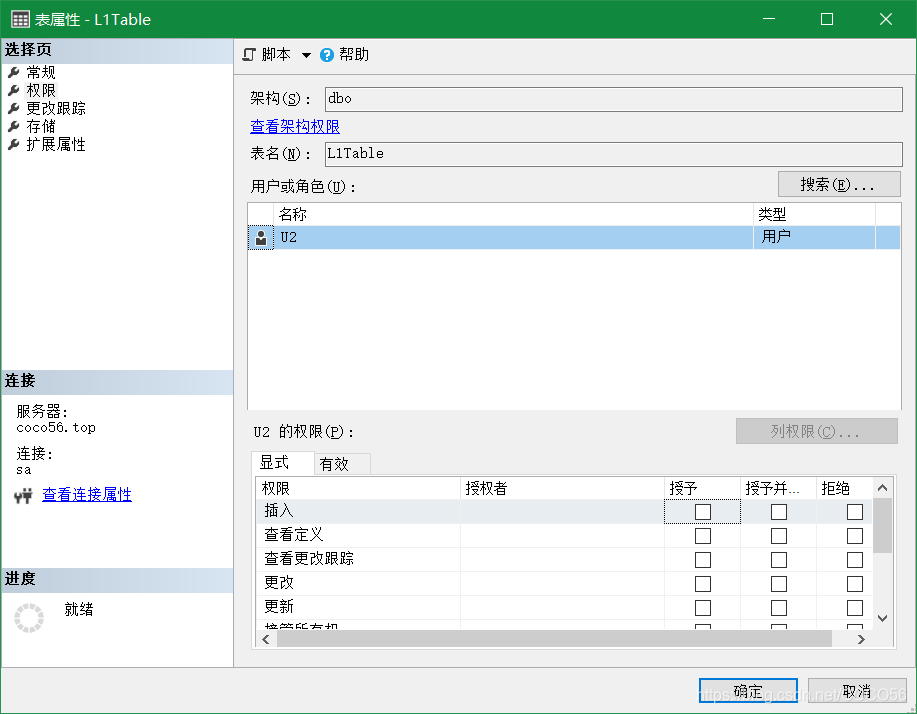Click the horizontal scrollbar thumb of permissions grid

click(554, 640)
